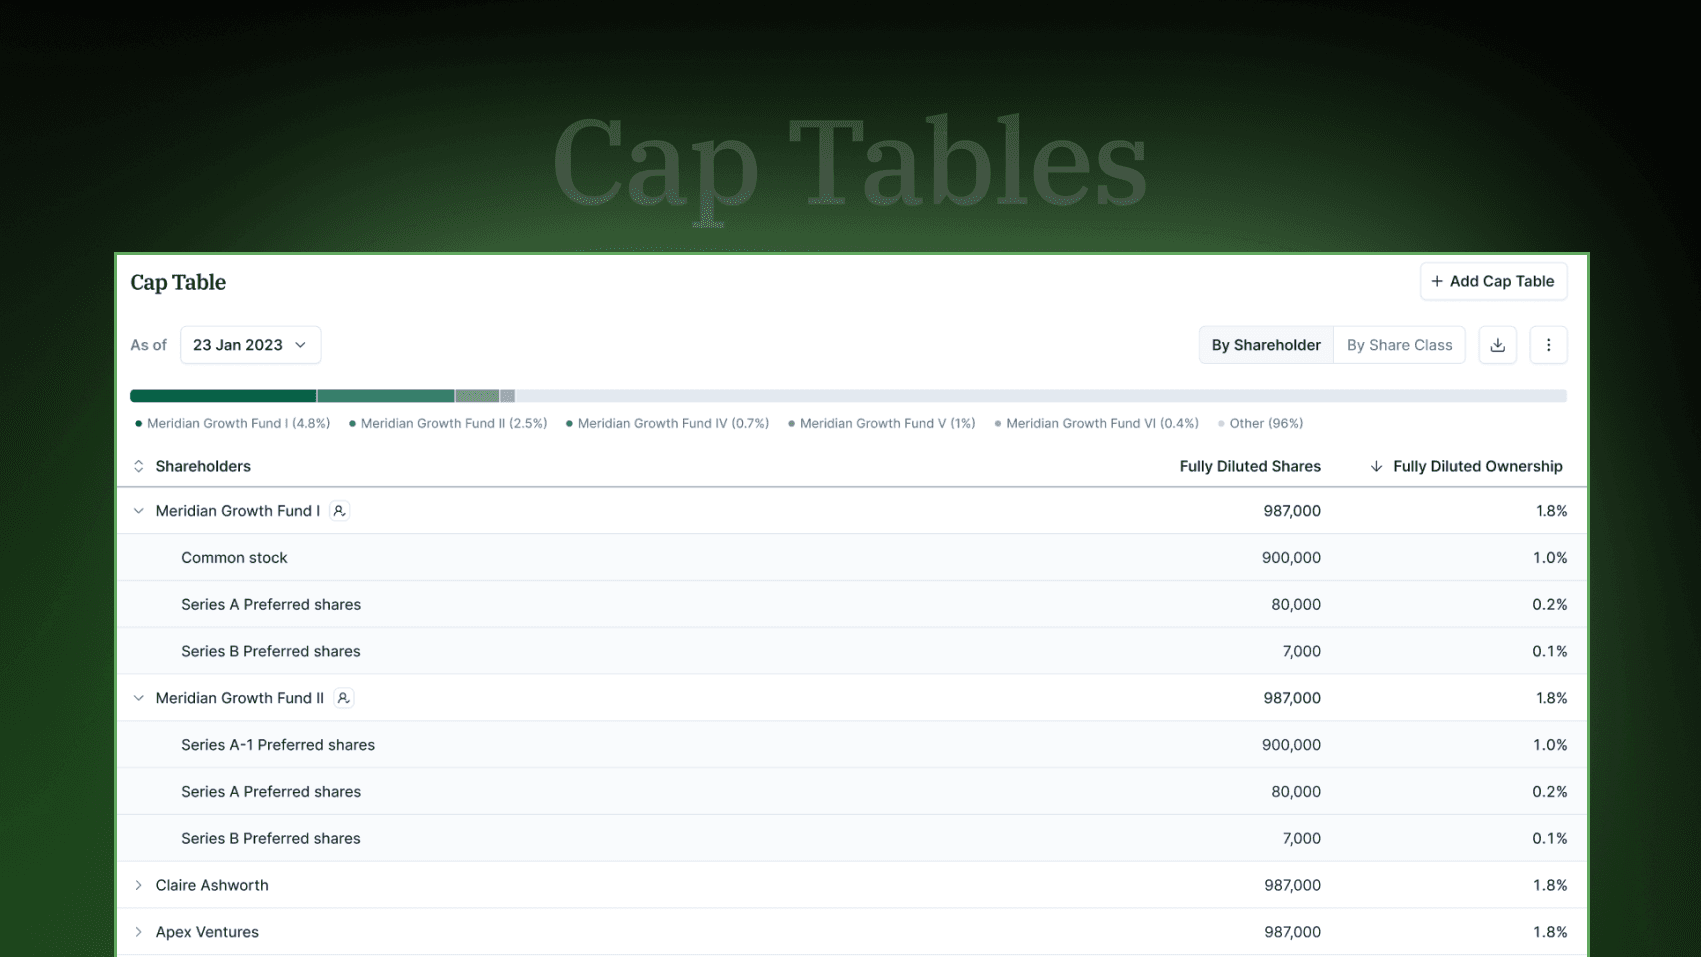
Task: Click the Common stock row label
Action: pos(234,558)
